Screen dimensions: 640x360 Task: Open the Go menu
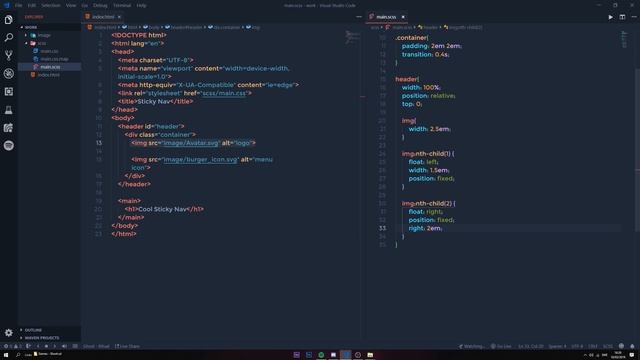[84, 5]
